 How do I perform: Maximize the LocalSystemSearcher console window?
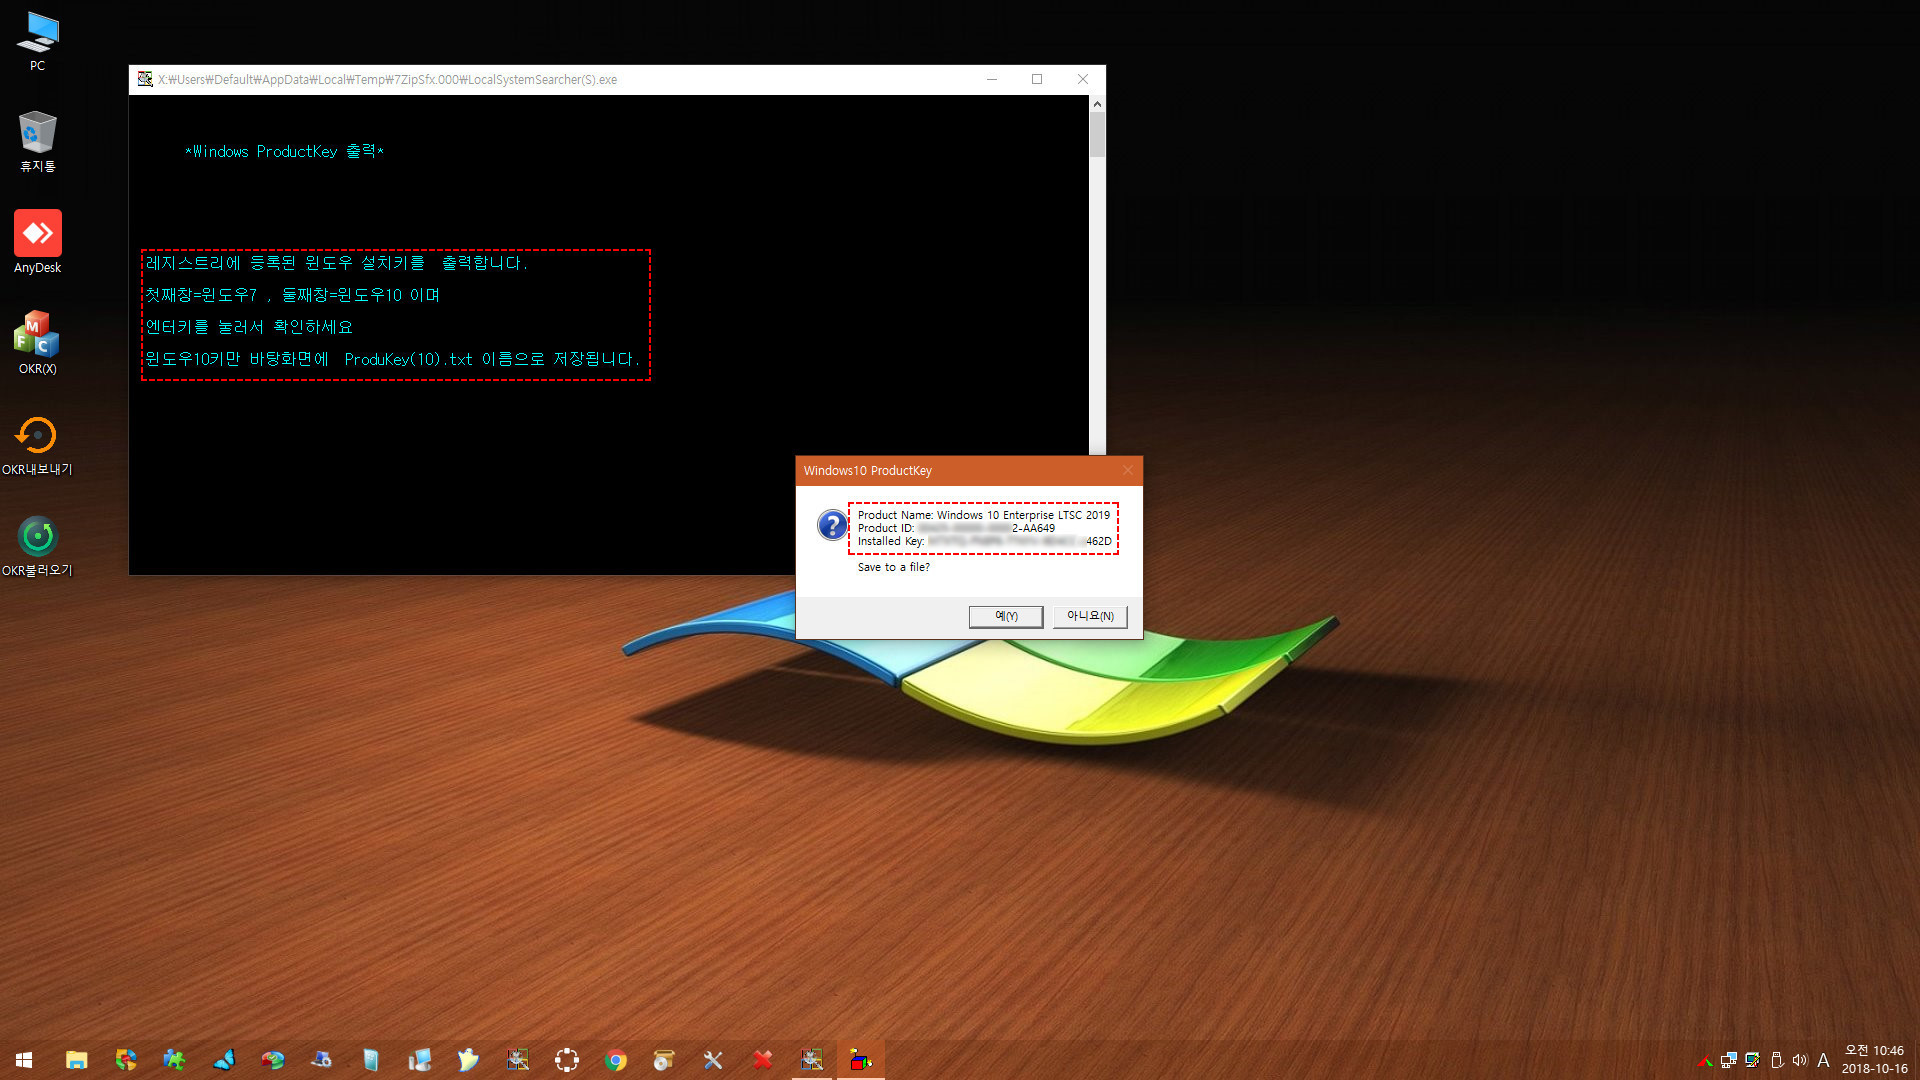tap(1037, 79)
